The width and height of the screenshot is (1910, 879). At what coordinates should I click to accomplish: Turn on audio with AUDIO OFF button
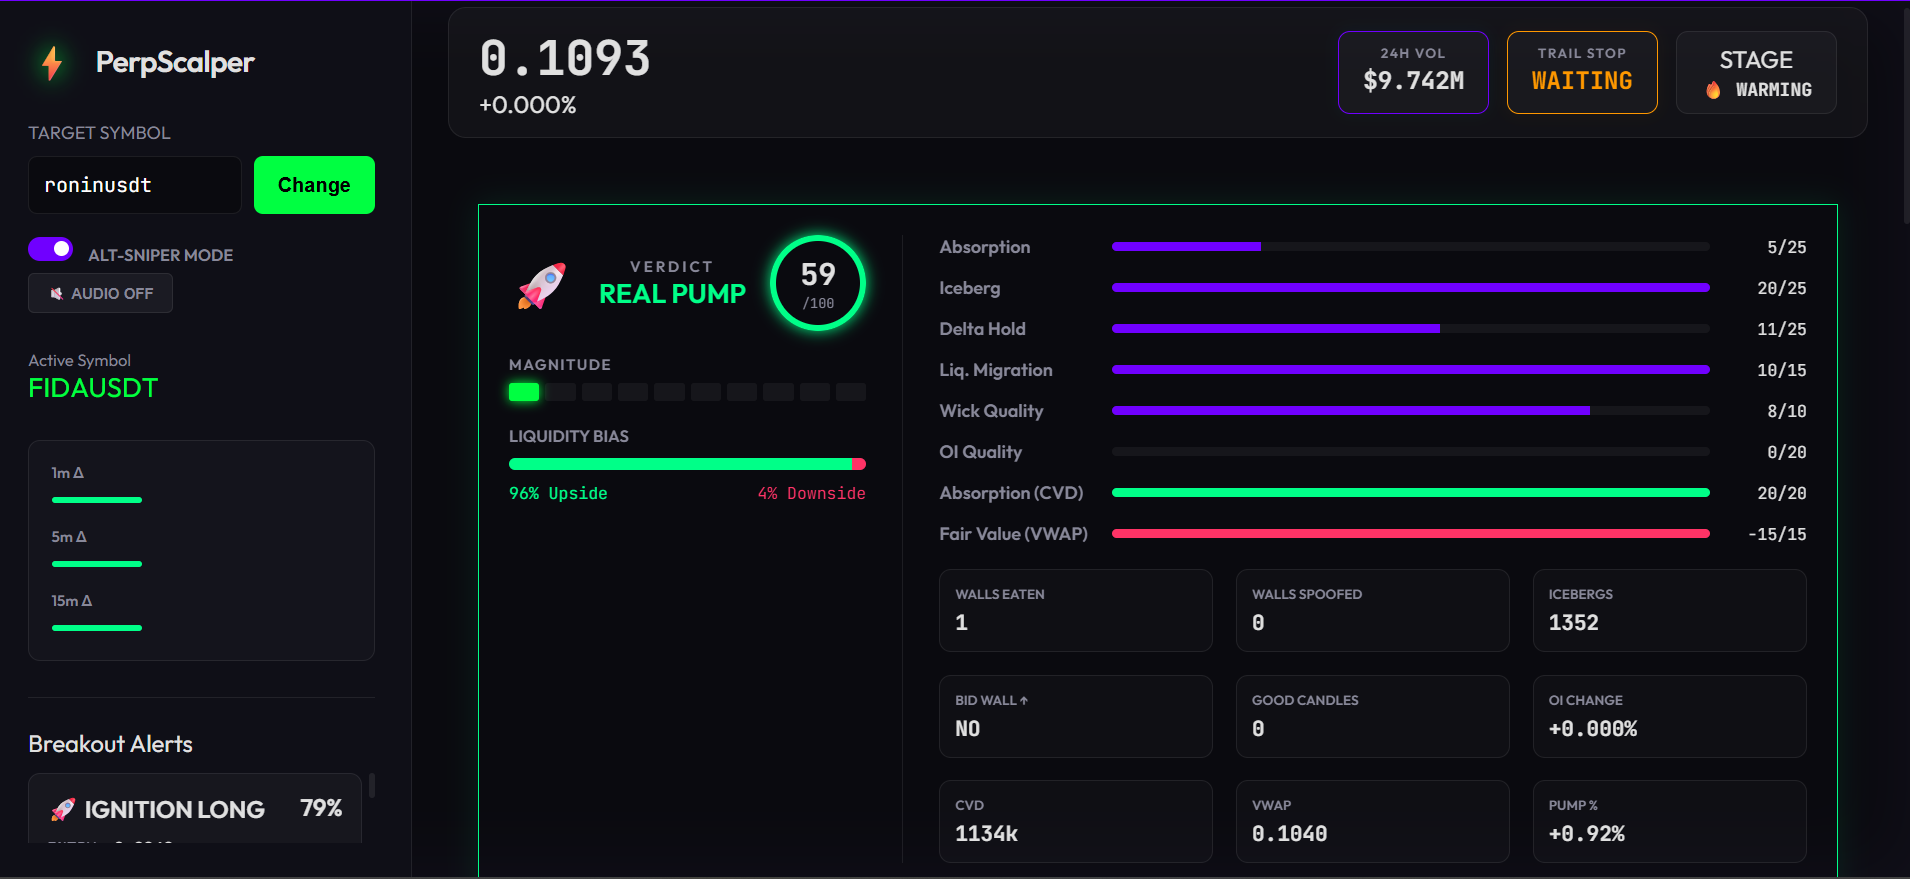100,294
